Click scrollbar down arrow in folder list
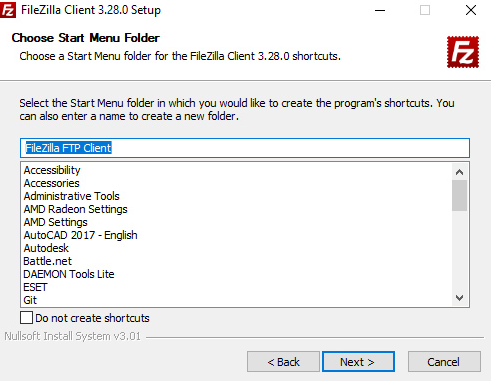Screen dimensions: 491x381 click(x=459, y=298)
